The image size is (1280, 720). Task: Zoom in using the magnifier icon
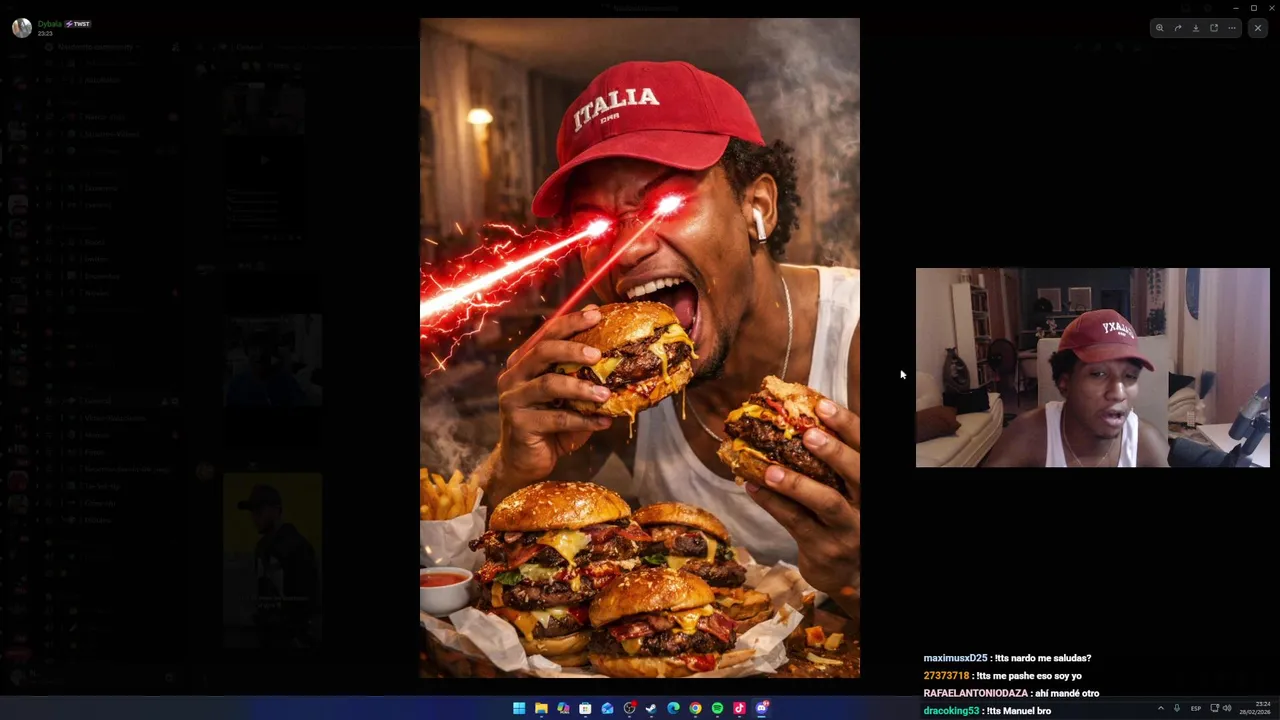tap(1159, 28)
